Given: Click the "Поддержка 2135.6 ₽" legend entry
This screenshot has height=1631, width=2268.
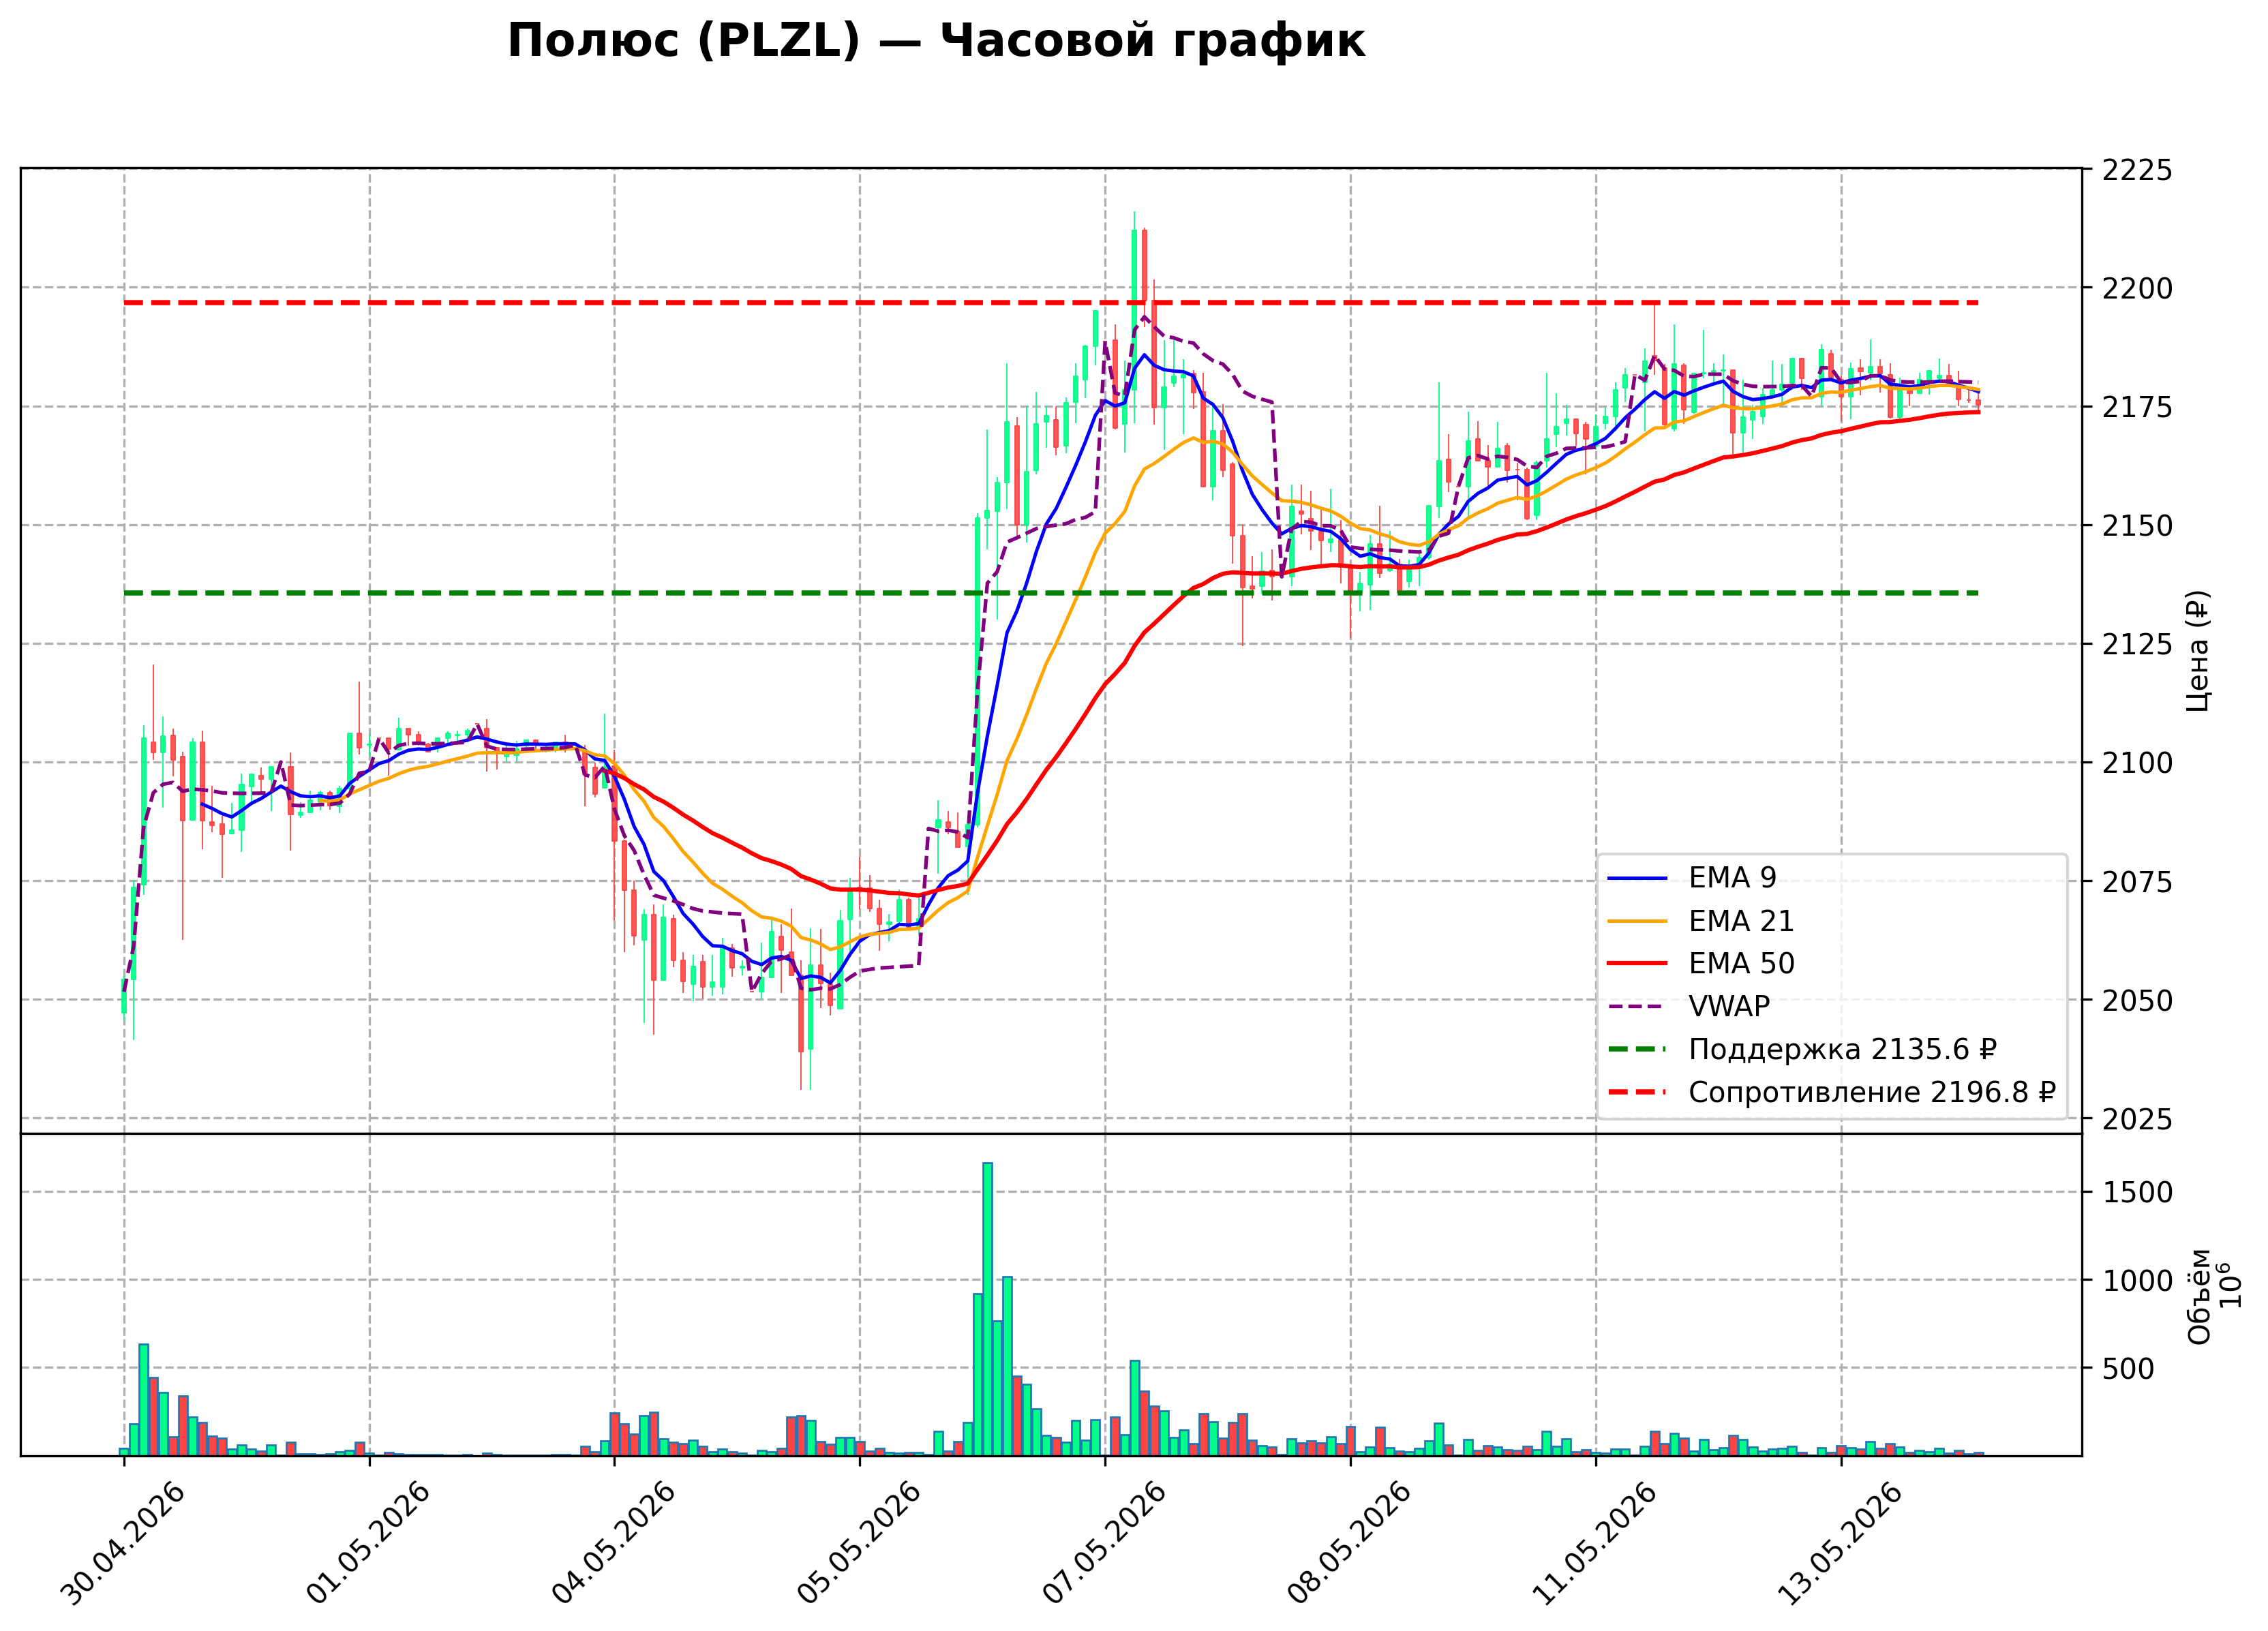Looking at the screenshot, I should pos(1842,1050).
